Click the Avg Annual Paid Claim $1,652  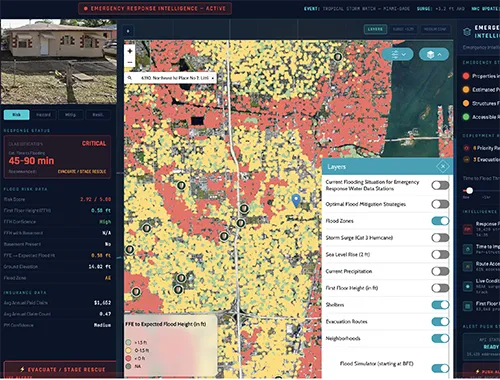[102, 303]
